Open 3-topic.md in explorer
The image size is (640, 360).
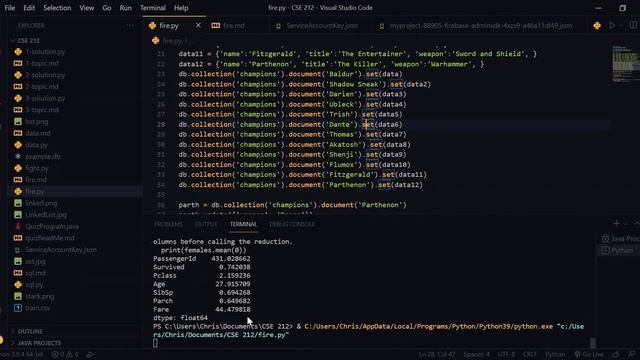pos(42,110)
